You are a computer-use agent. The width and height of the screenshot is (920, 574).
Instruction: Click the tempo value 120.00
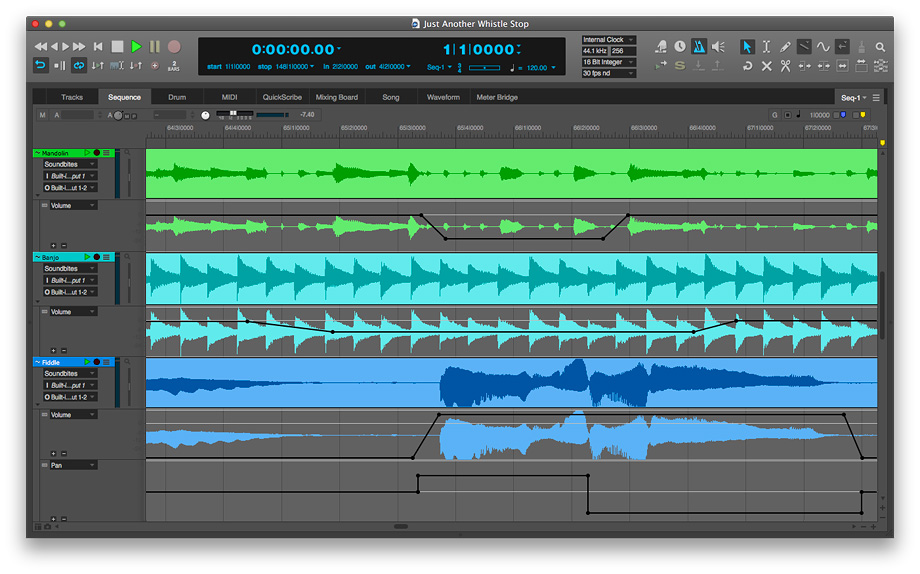point(537,68)
